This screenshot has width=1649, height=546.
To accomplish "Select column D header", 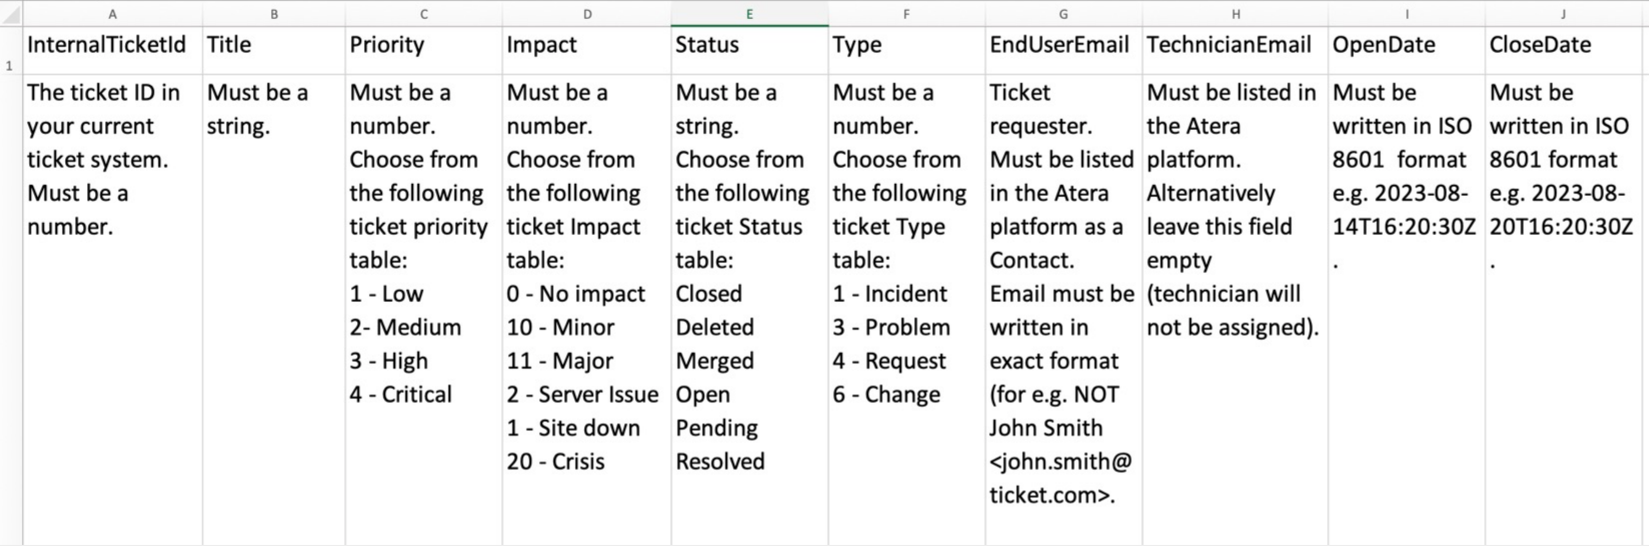I will [587, 14].
